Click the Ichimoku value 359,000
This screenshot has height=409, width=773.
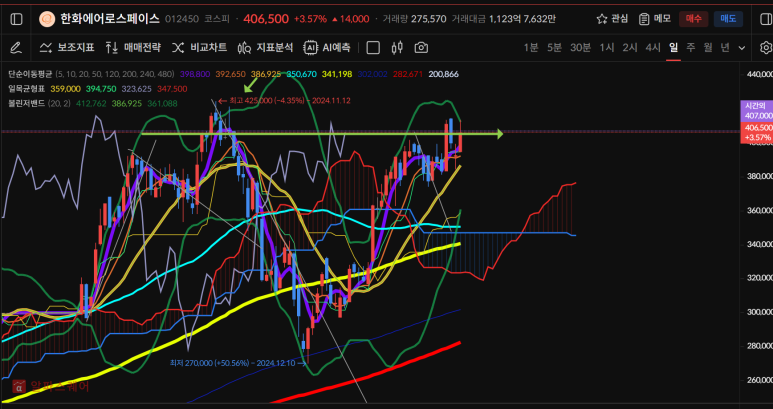pyautogui.click(x=66, y=89)
